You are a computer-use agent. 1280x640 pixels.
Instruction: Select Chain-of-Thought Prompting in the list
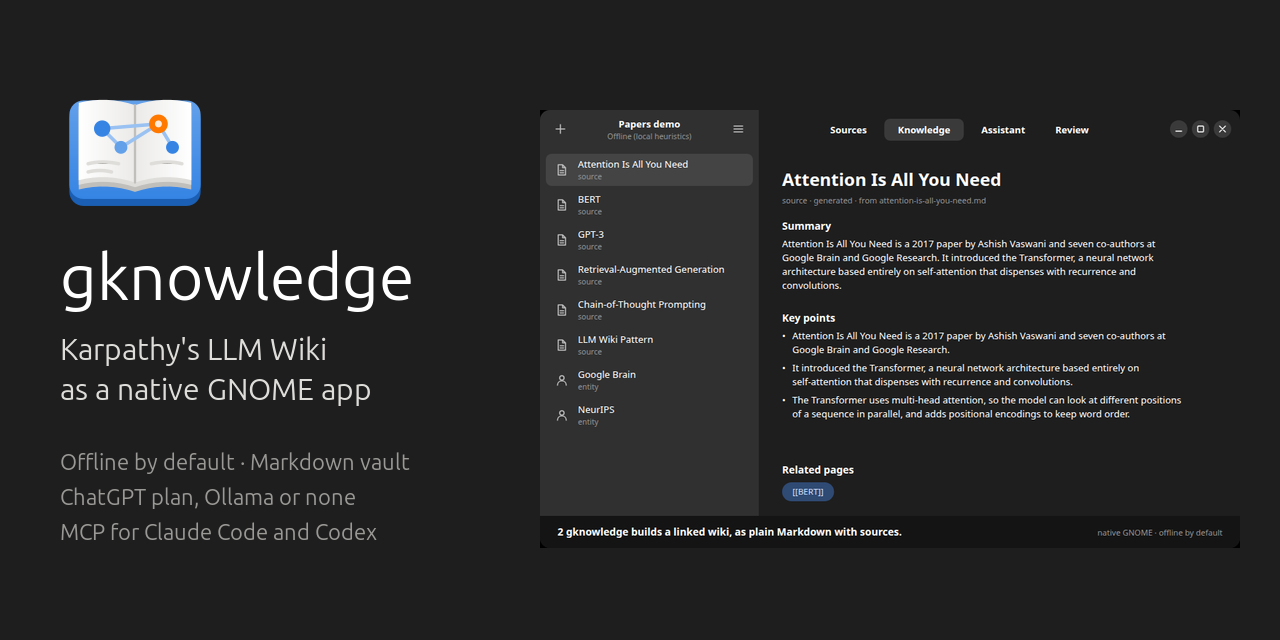649,310
